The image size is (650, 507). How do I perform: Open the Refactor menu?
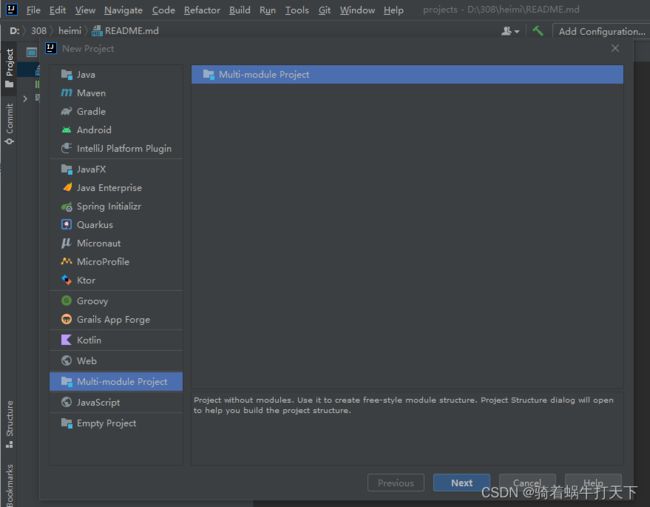[x=202, y=10]
